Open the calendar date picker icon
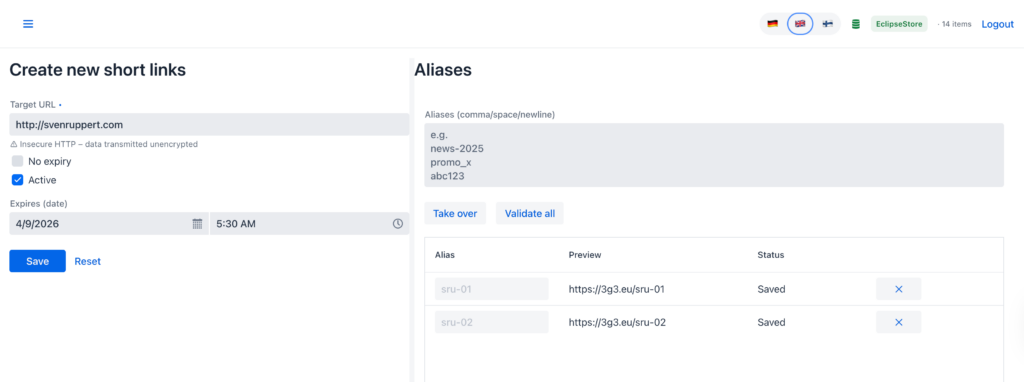Image resolution: width=1024 pixels, height=382 pixels. click(x=197, y=224)
